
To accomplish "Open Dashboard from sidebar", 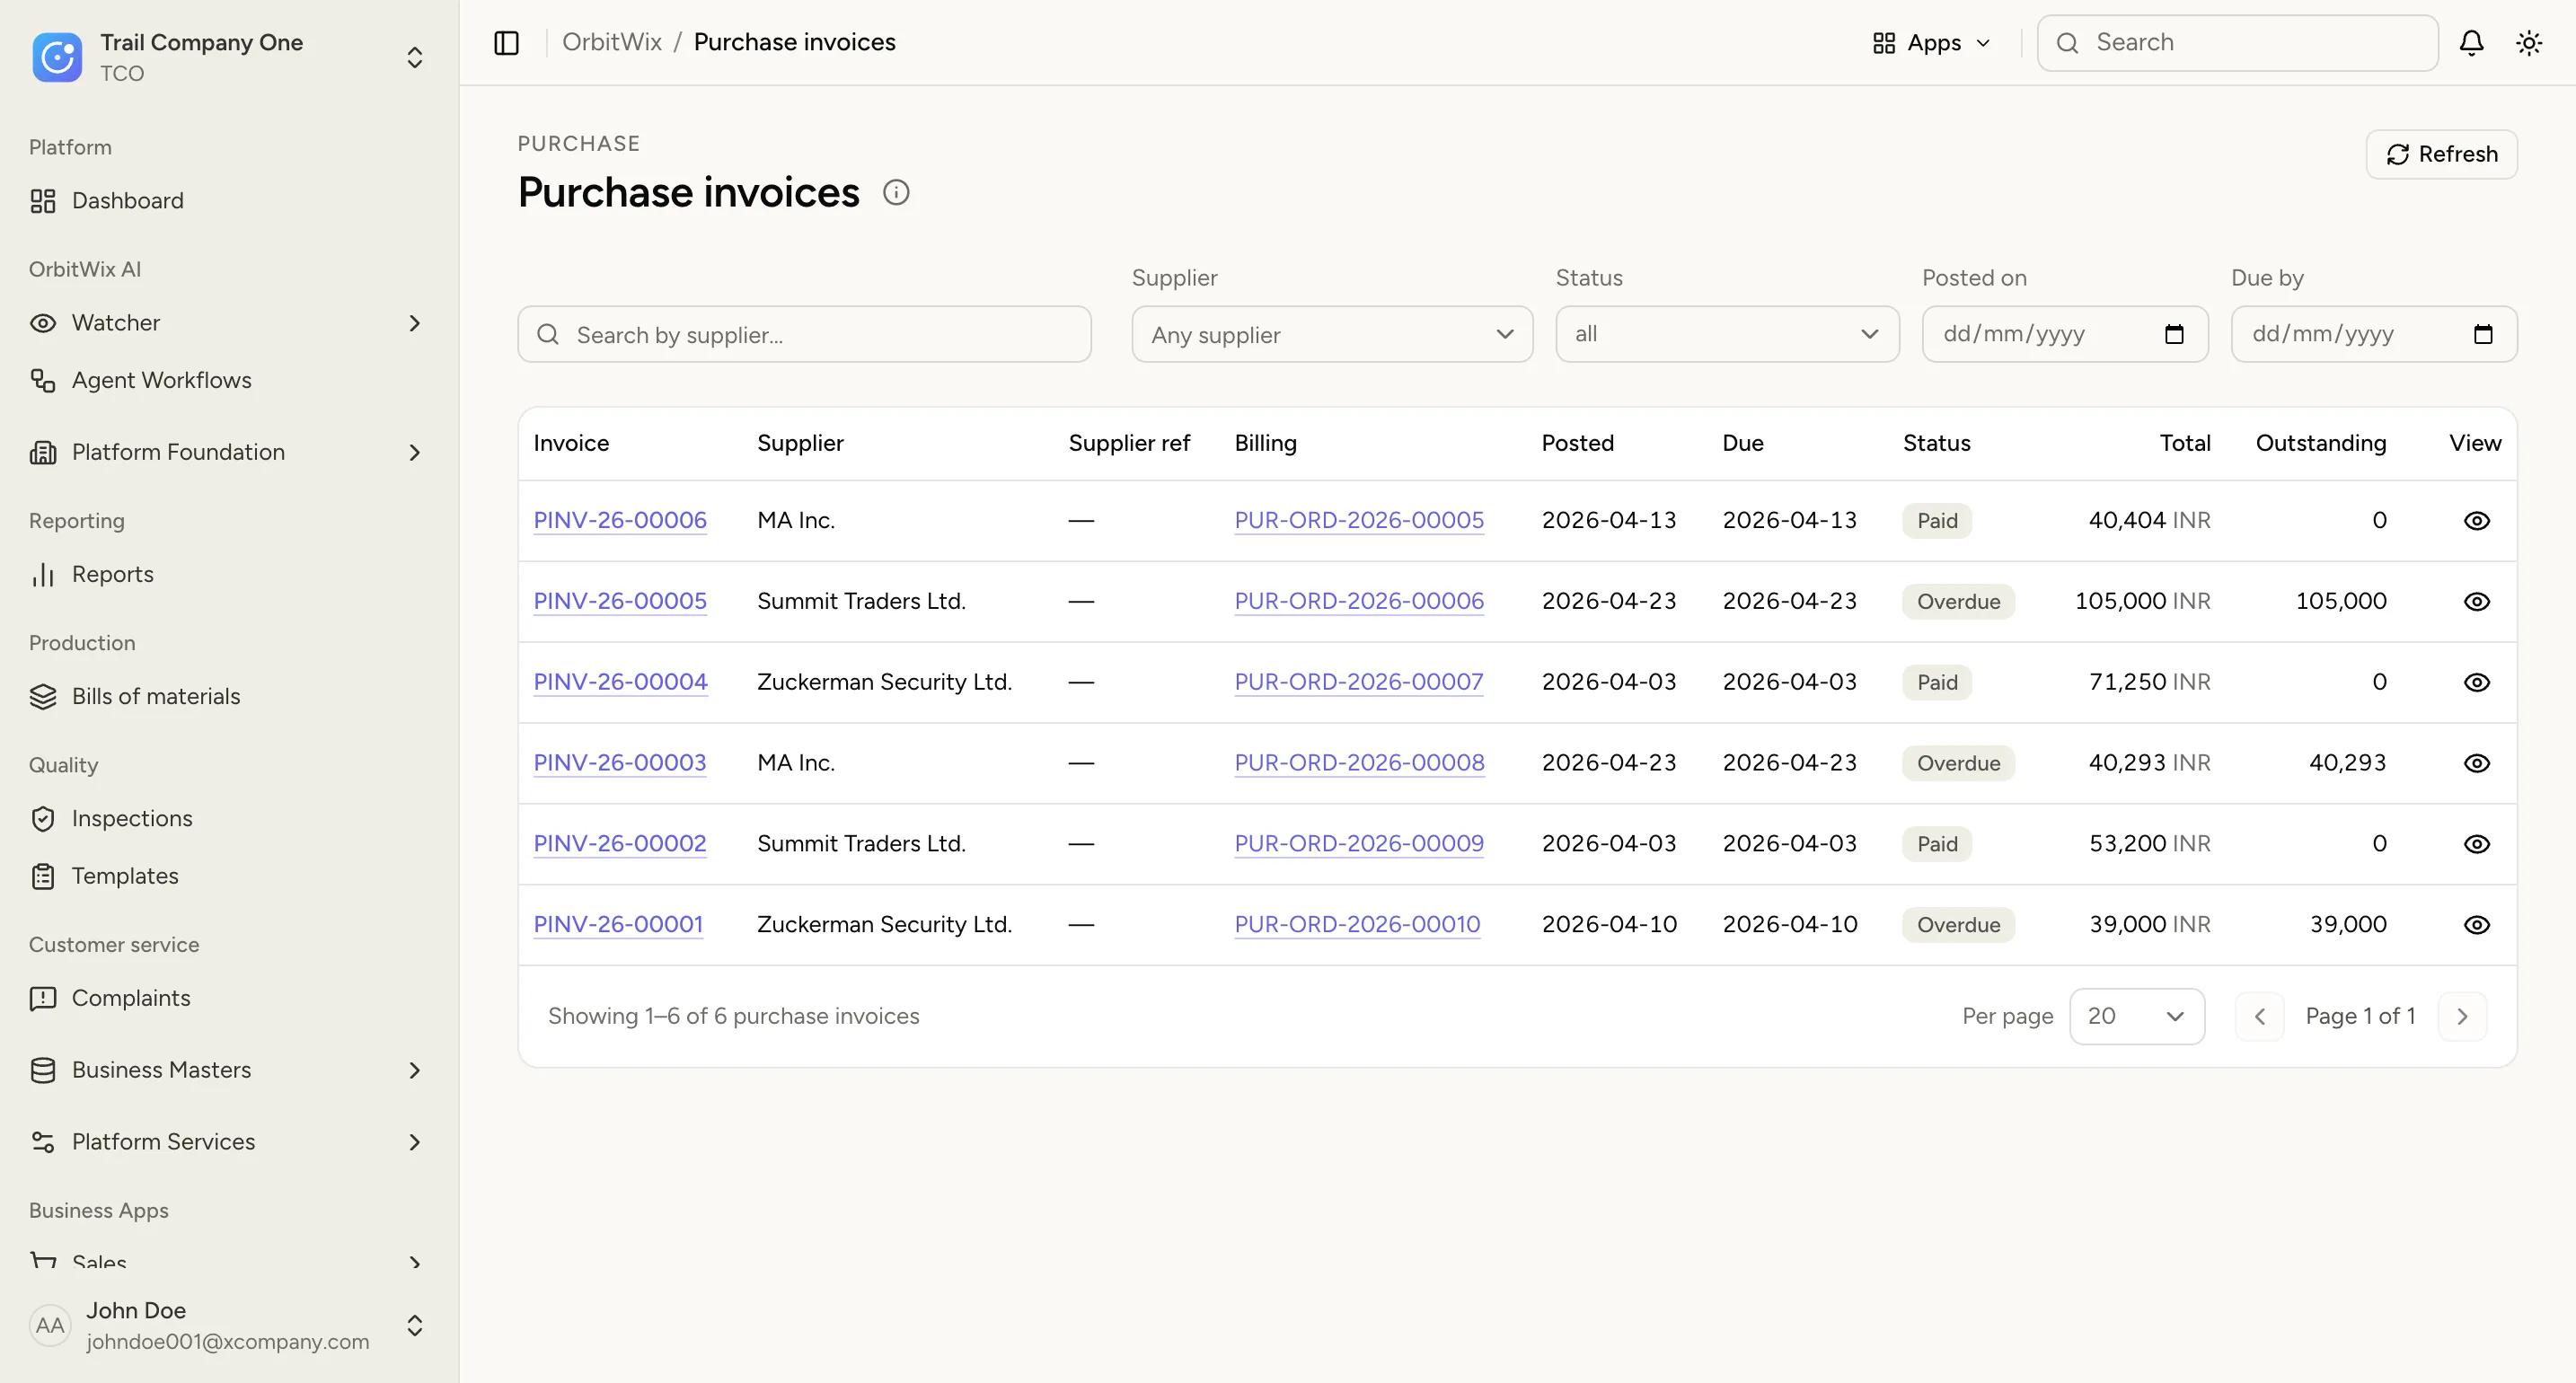I will pyautogui.click(x=229, y=201).
